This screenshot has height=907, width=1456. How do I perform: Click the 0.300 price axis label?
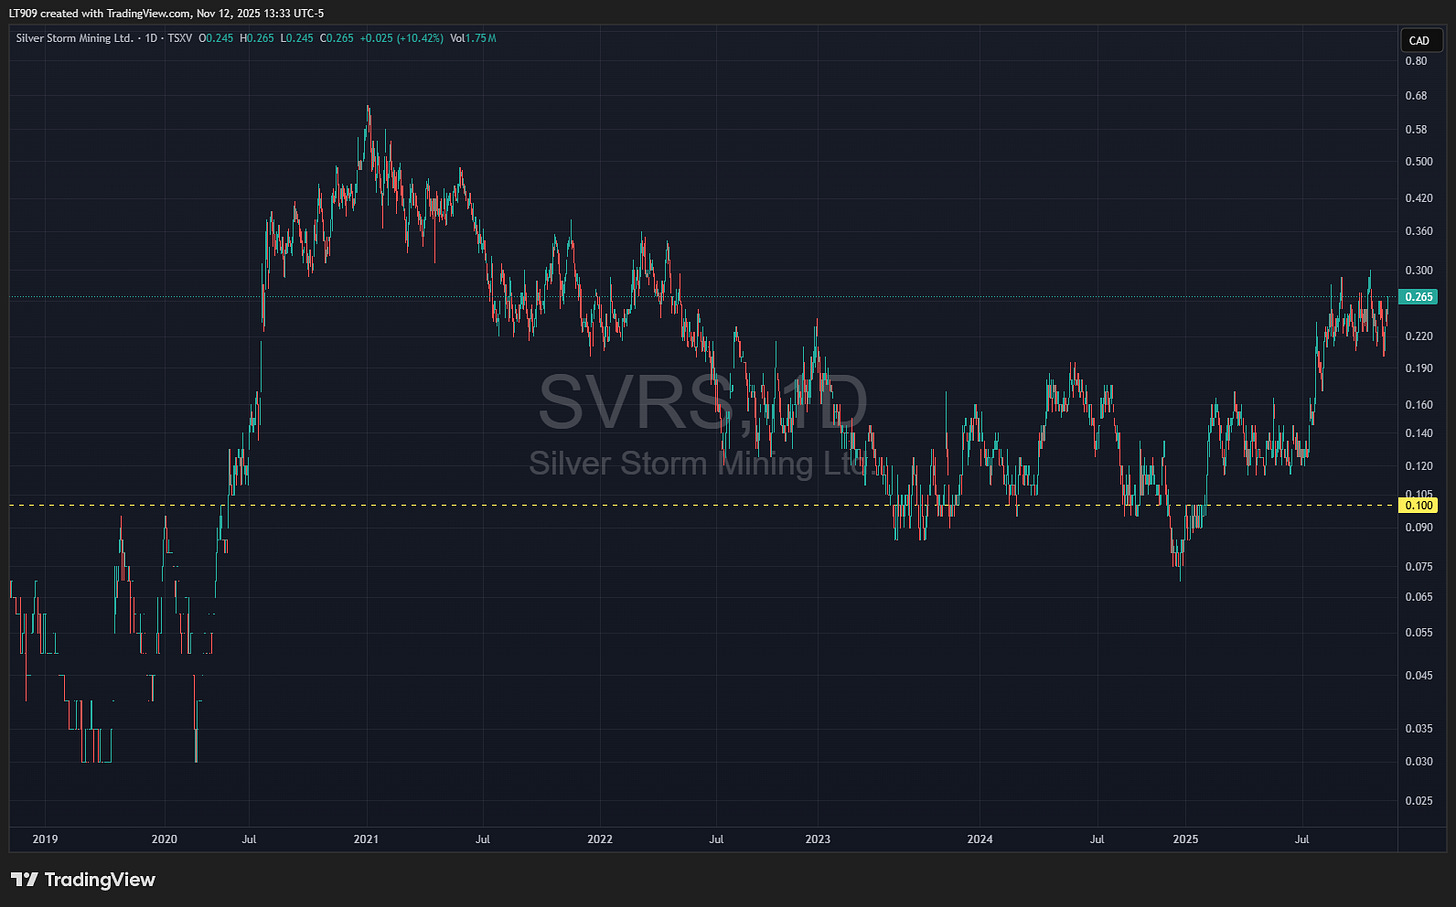pos(1419,270)
